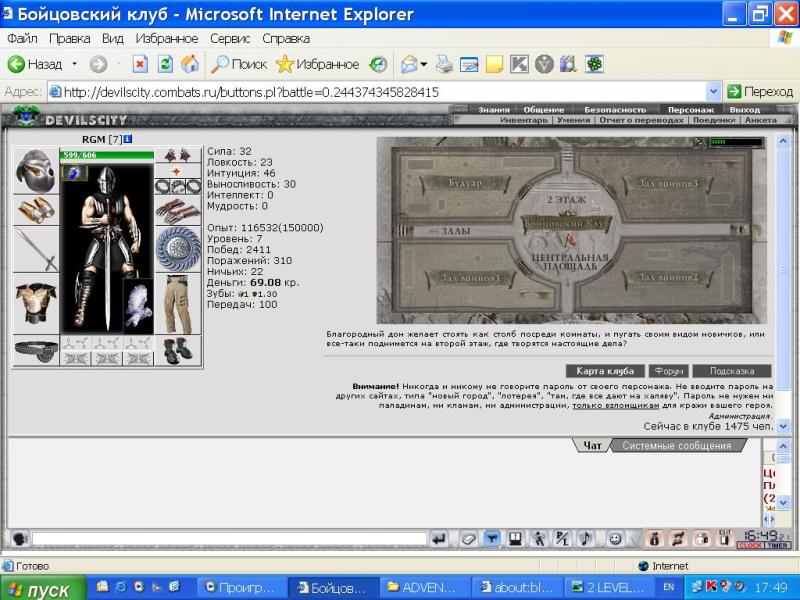Toggle the chat filter funnel icon

(491, 538)
